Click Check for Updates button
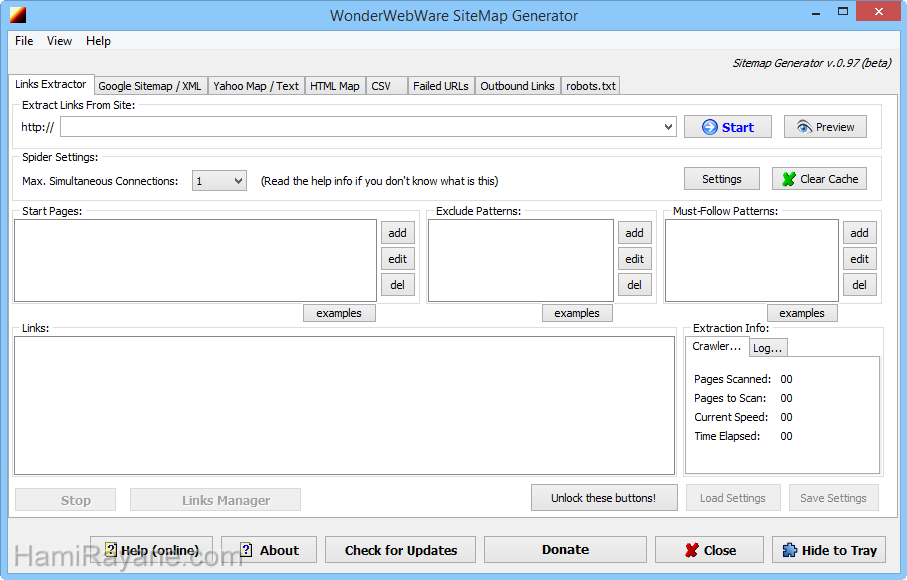Viewport: 907px width, 580px height. [400, 550]
